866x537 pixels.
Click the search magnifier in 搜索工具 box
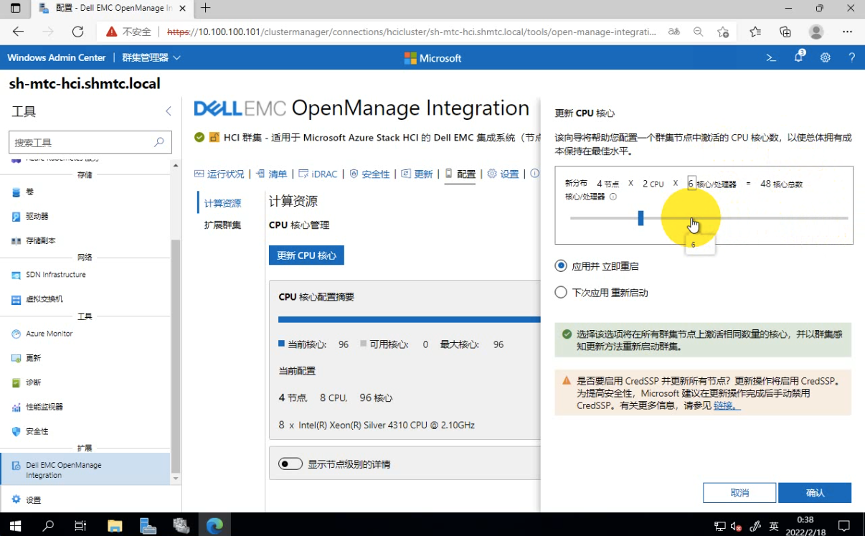tap(159, 142)
